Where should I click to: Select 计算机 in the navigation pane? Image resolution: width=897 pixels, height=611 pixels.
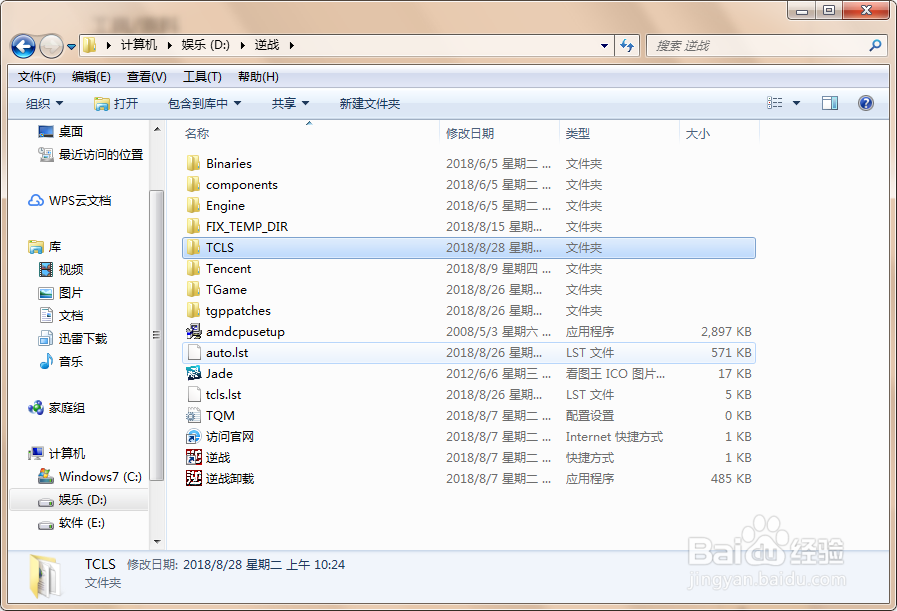pyautogui.click(x=66, y=454)
